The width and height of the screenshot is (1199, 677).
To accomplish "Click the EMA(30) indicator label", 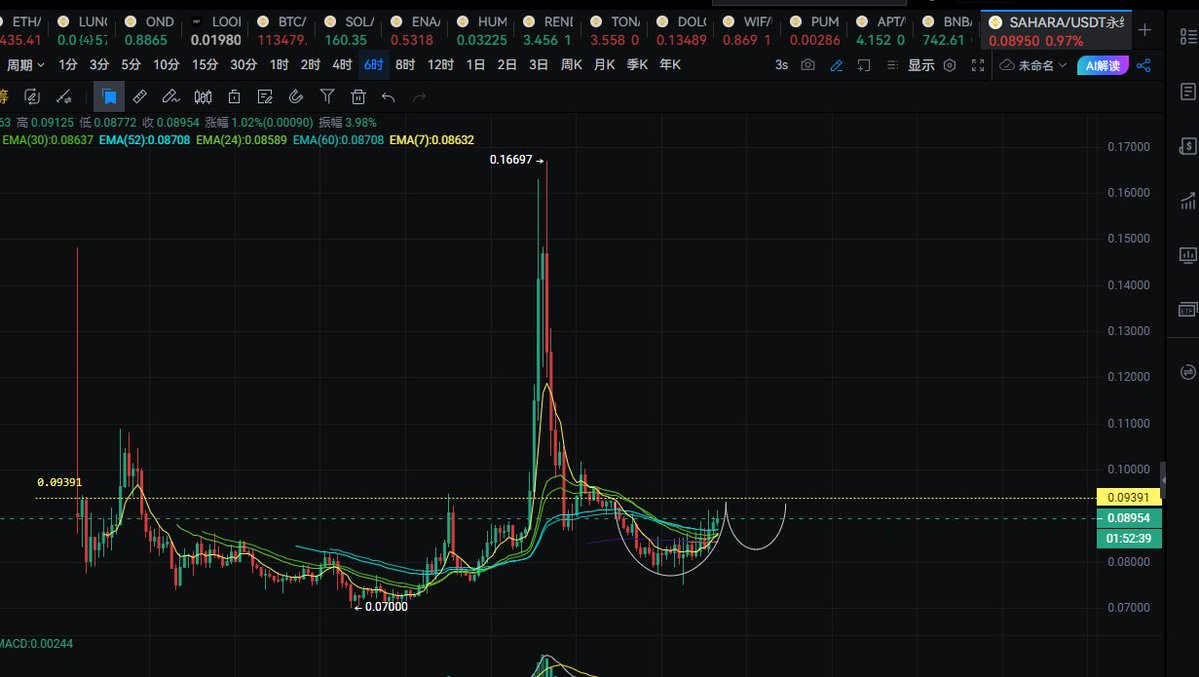I will (x=47, y=140).
